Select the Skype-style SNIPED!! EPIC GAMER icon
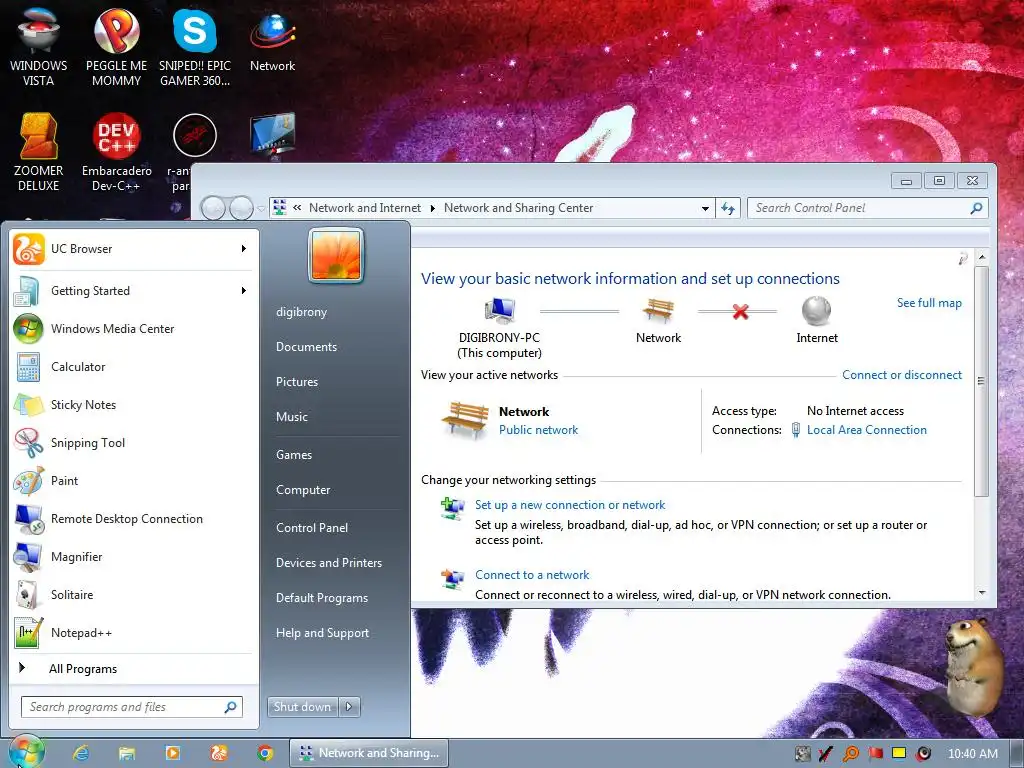This screenshot has width=1024, height=768. (195, 47)
